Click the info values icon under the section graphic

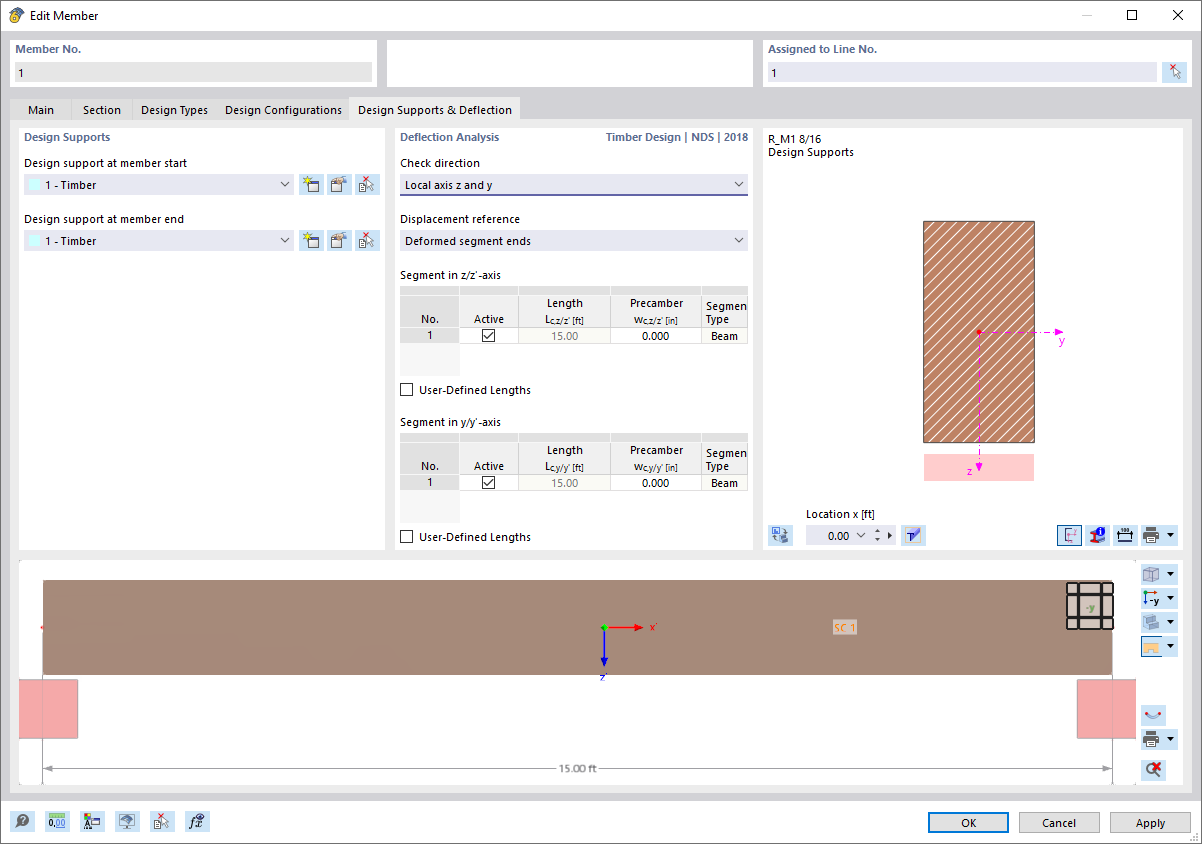1097,535
